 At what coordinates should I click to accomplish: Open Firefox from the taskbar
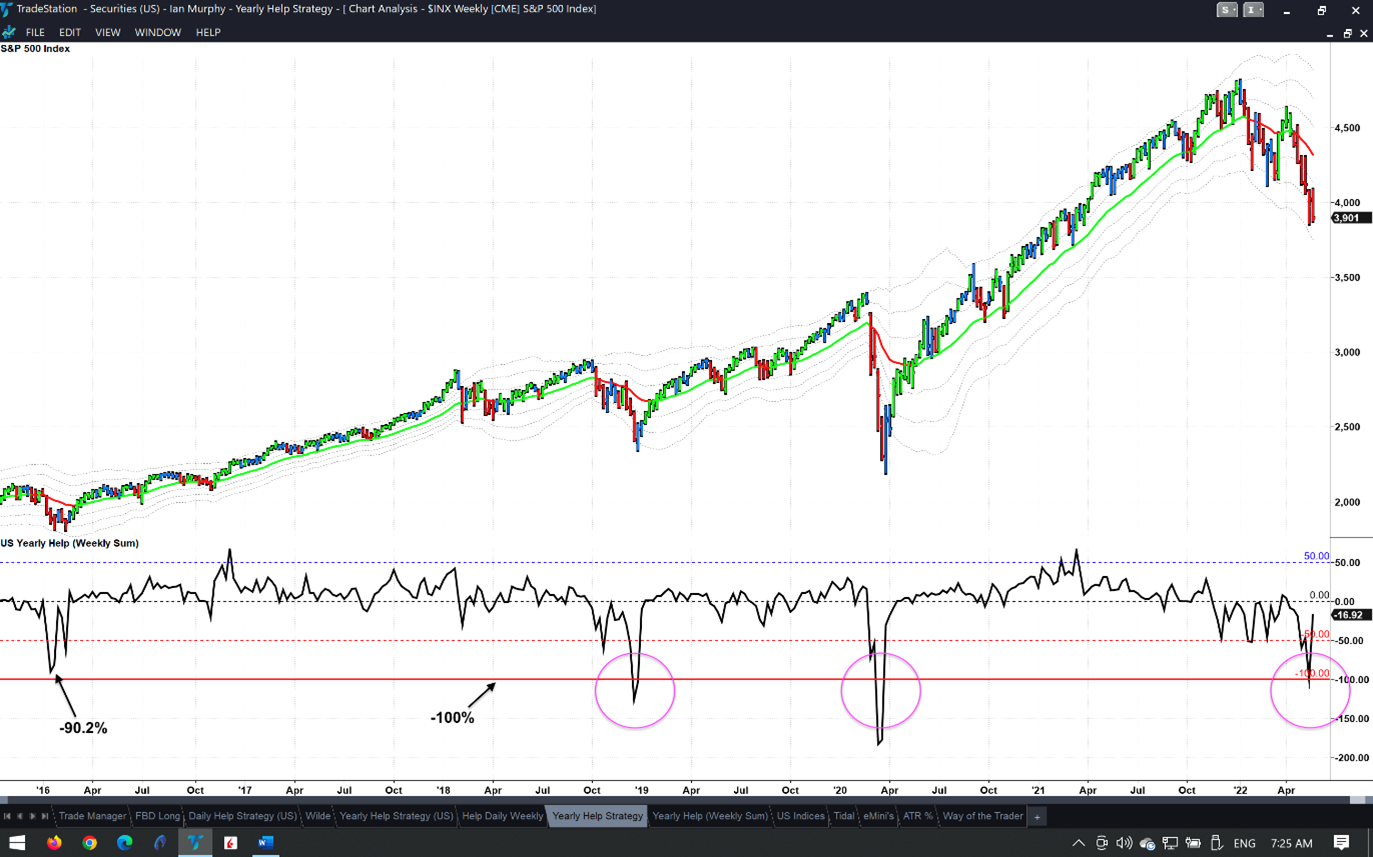54,843
